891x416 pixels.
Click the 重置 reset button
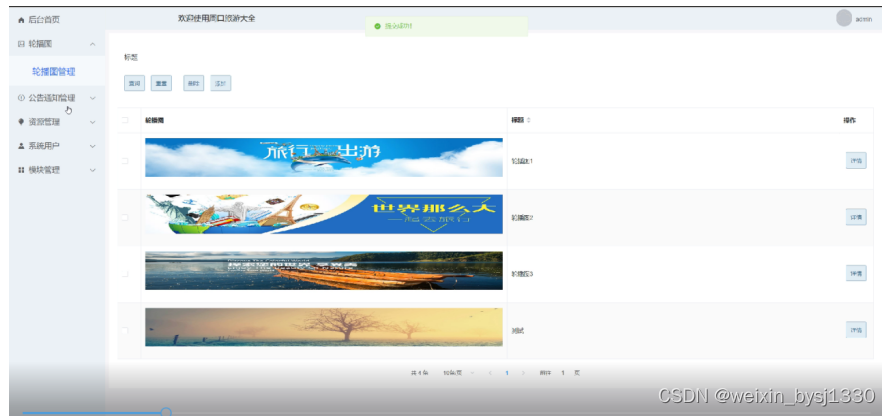point(161,83)
